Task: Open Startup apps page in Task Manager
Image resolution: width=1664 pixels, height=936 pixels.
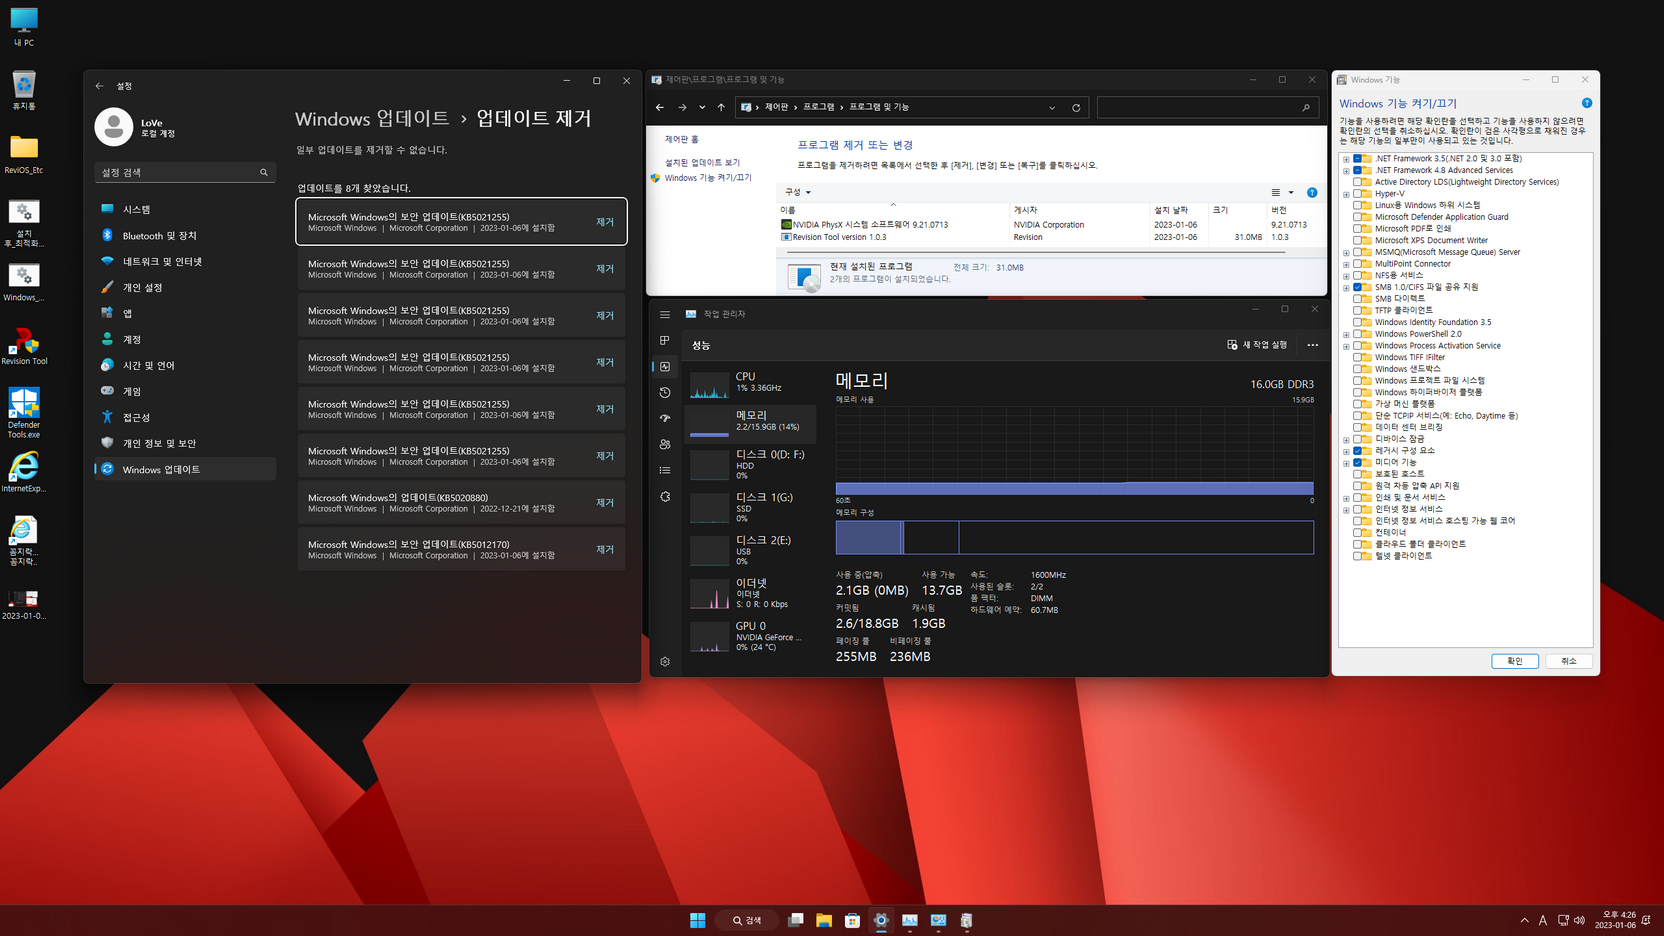Action: (x=665, y=418)
